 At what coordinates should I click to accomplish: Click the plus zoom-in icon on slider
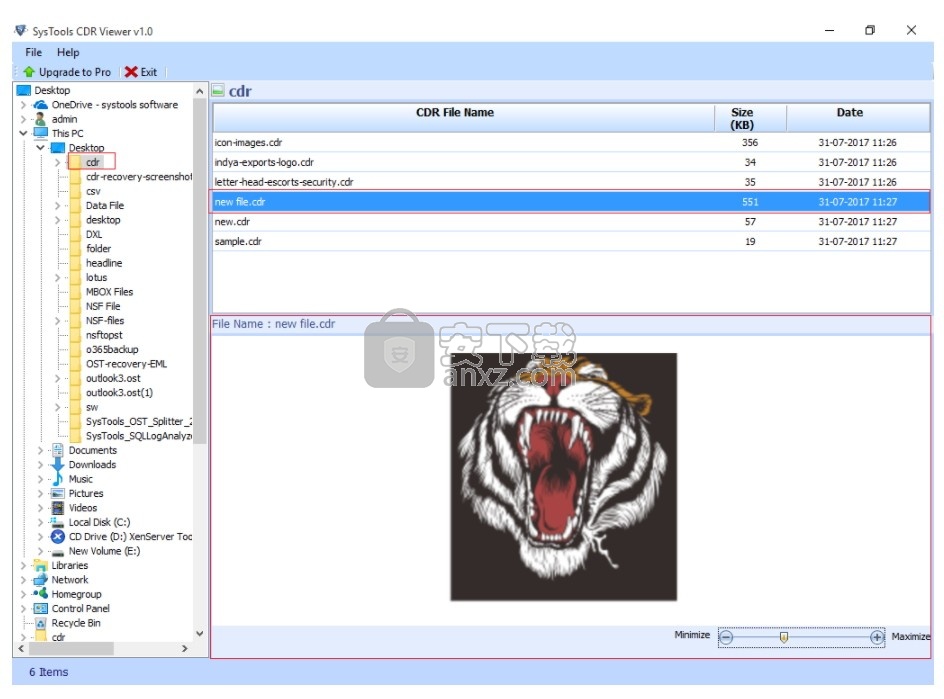[877, 637]
